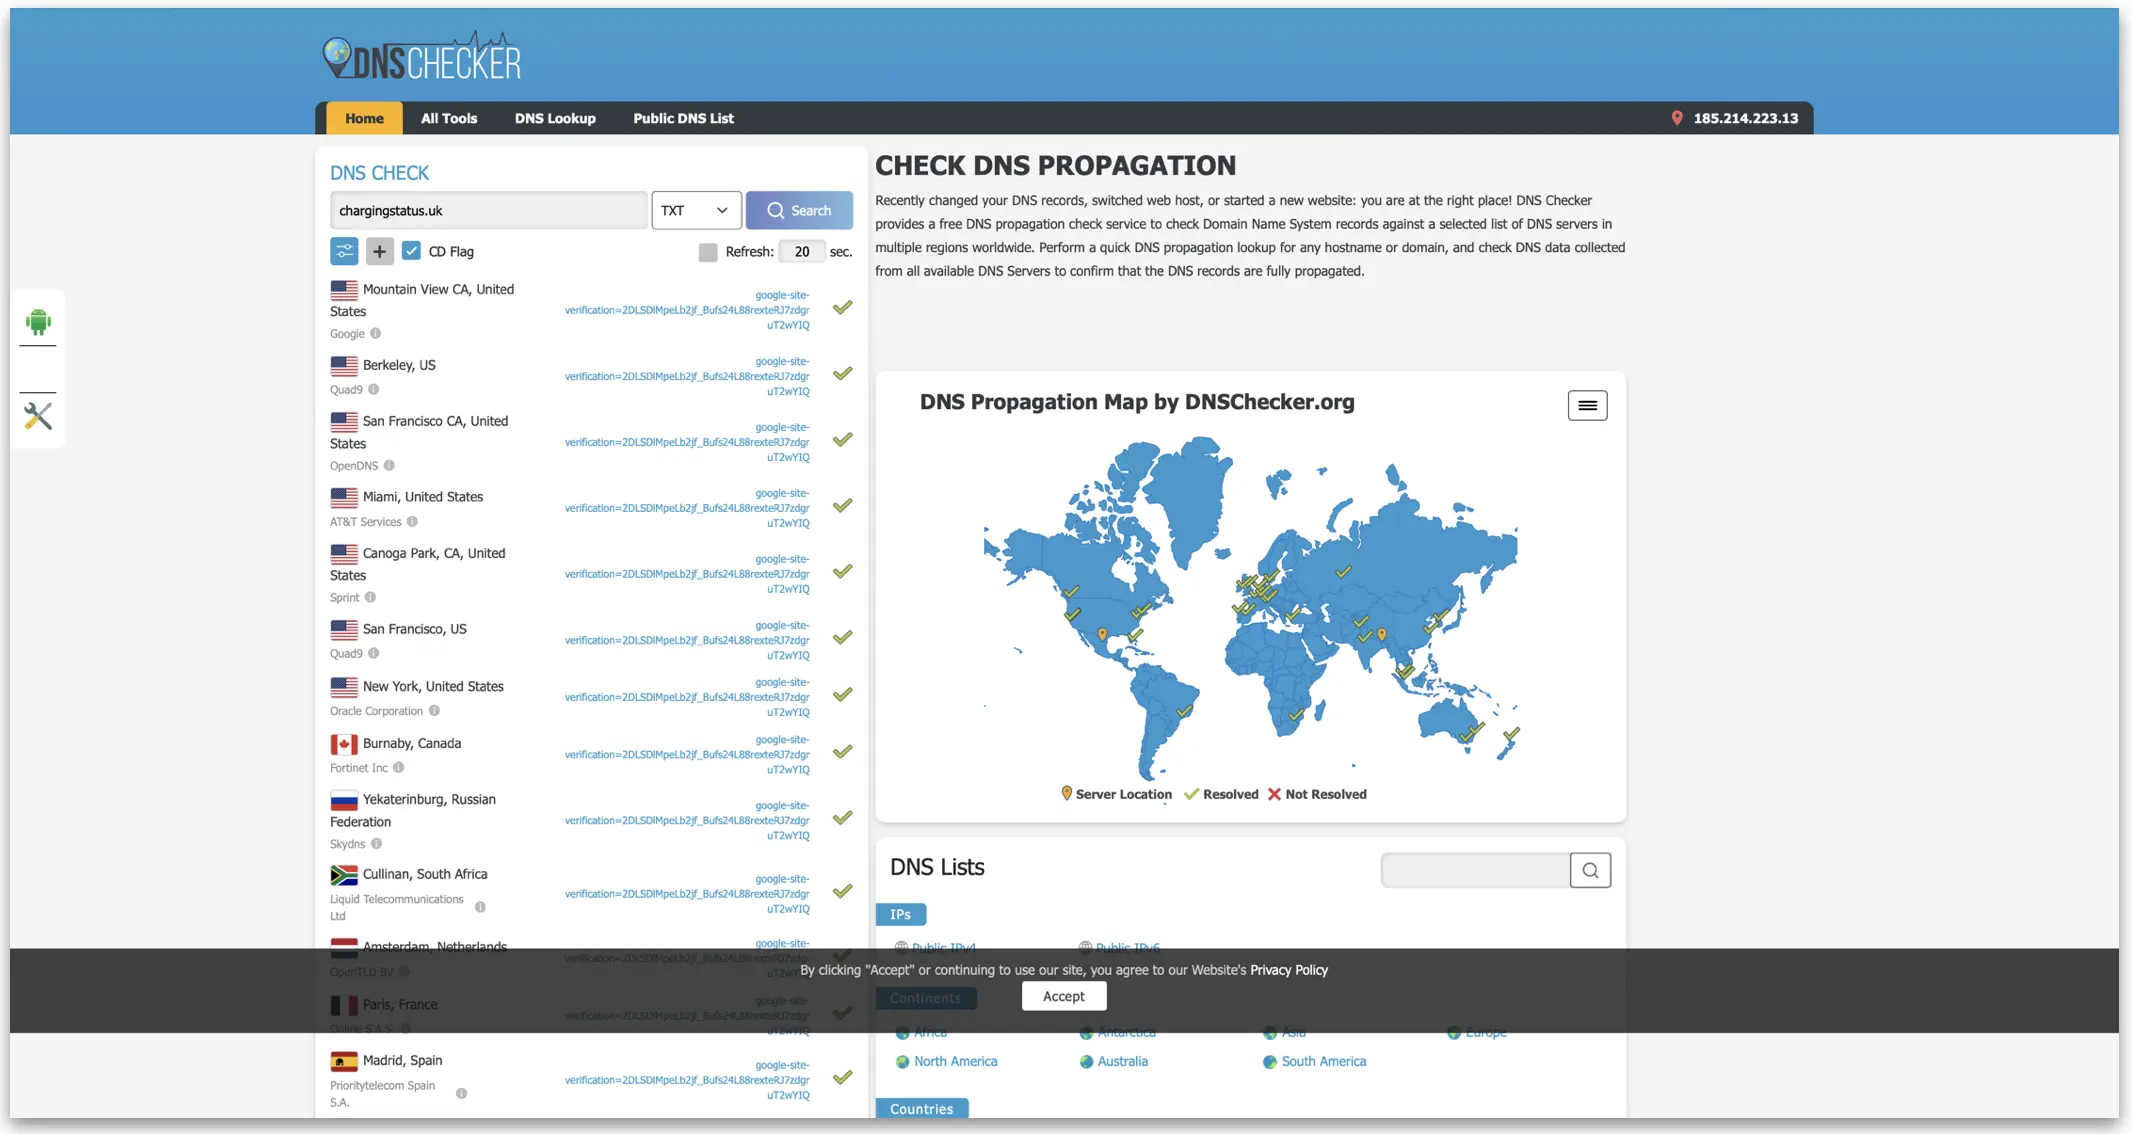Enable the auto Refresh checkbox
Image resolution: width=2132 pixels, height=1134 pixels.
(708, 252)
